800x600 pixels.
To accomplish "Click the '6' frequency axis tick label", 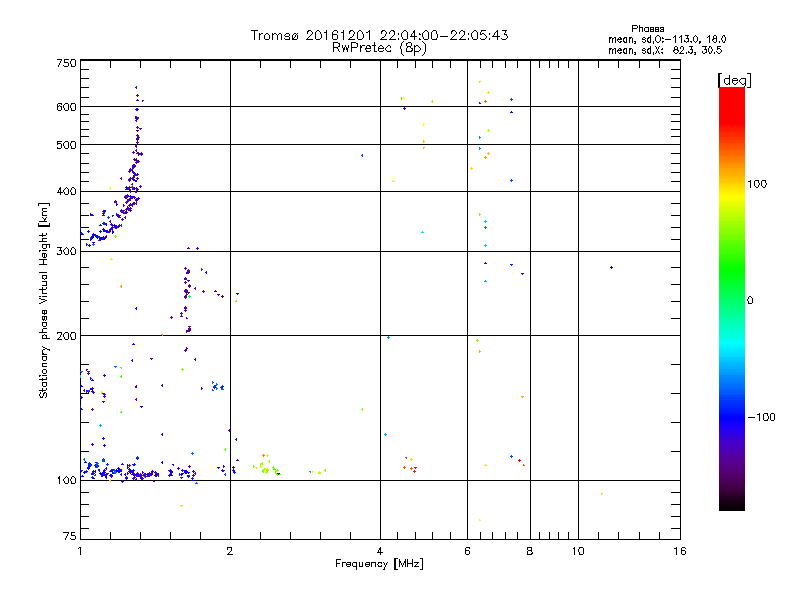I will [x=467, y=551].
